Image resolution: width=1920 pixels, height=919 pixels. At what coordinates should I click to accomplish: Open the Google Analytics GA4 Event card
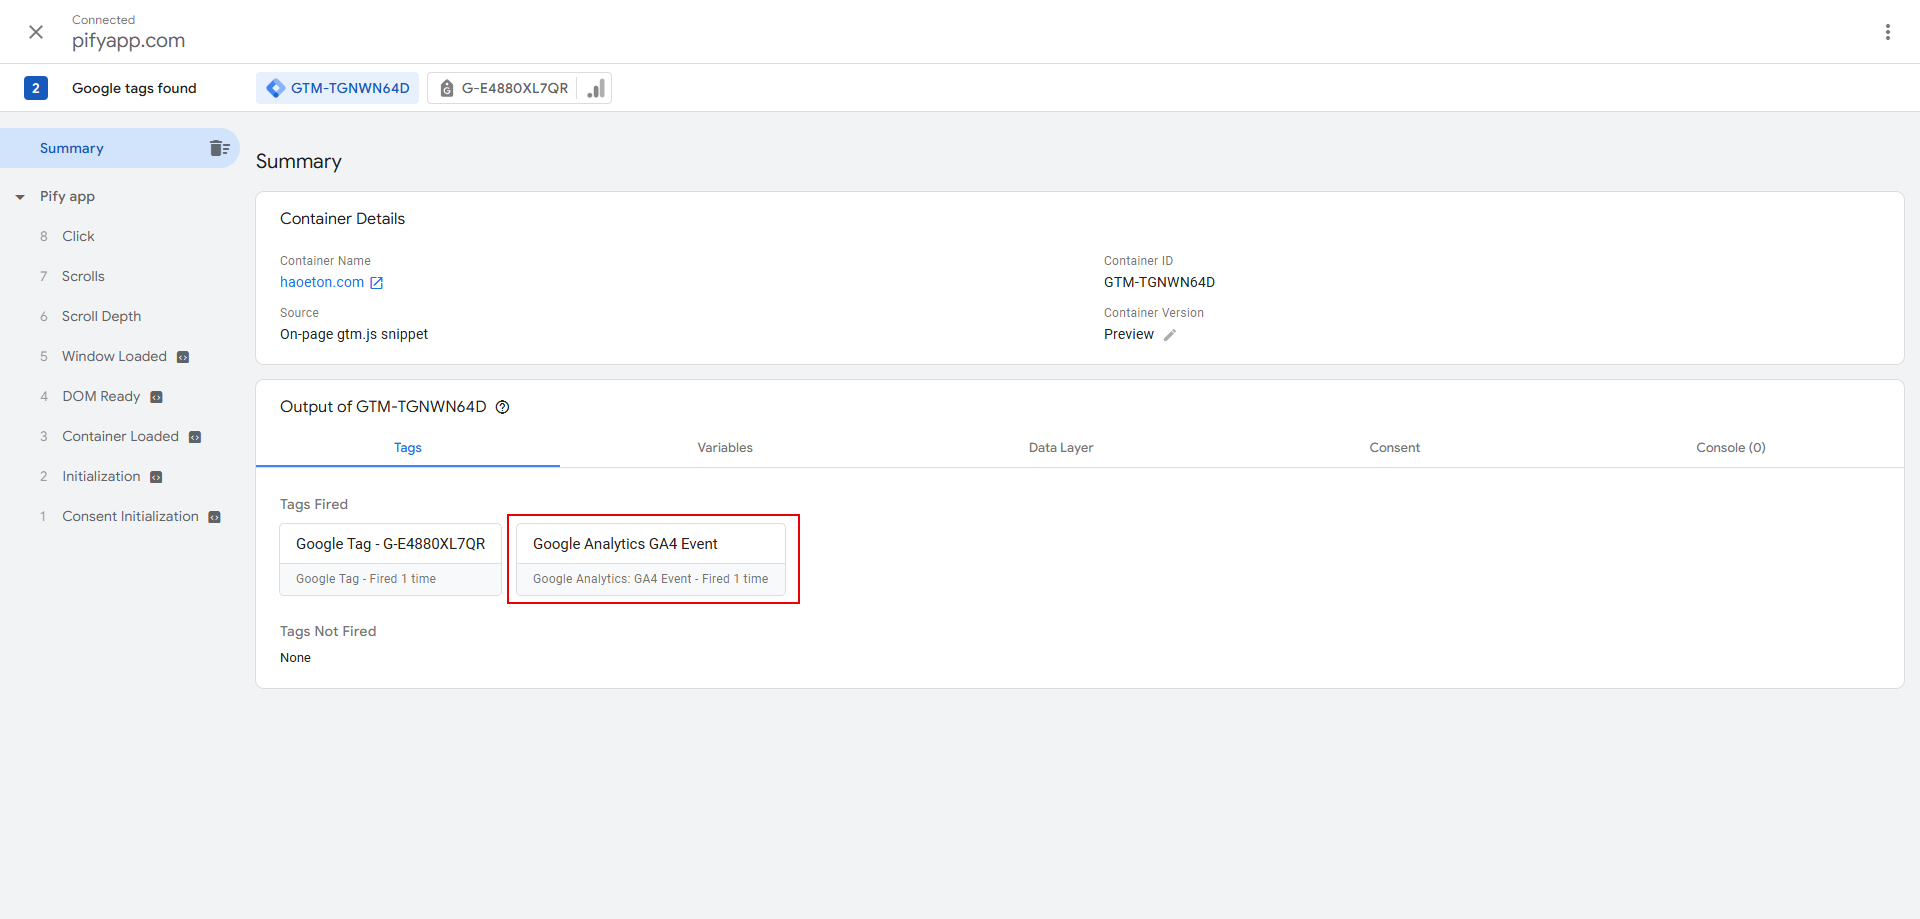coord(651,559)
